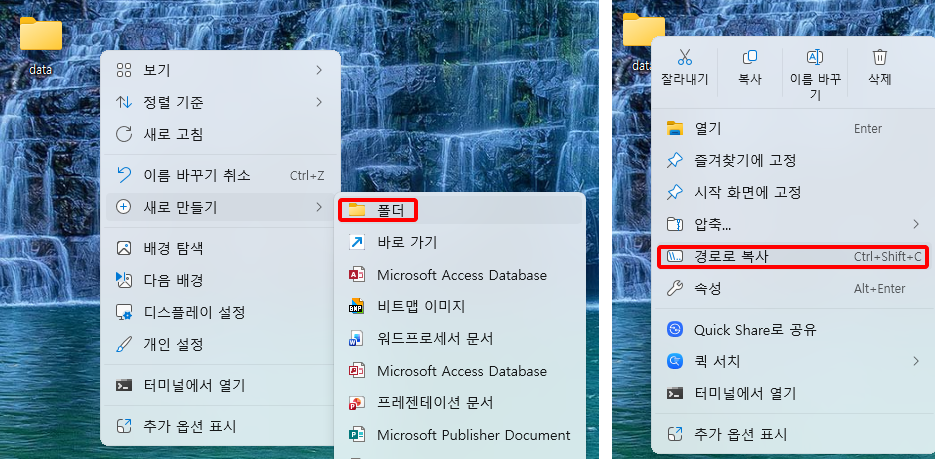The height and width of the screenshot is (459, 935).
Task: Click the 바로 가기 shortcut arrow icon
Action: pyautogui.click(x=357, y=242)
